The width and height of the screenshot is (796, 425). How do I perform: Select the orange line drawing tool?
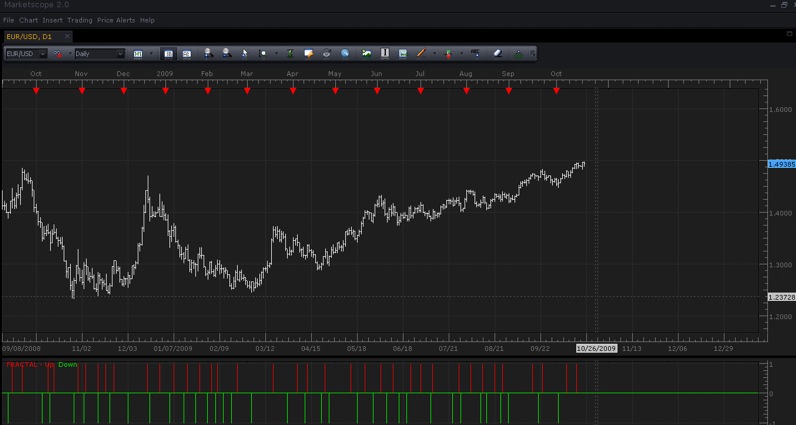pos(421,53)
